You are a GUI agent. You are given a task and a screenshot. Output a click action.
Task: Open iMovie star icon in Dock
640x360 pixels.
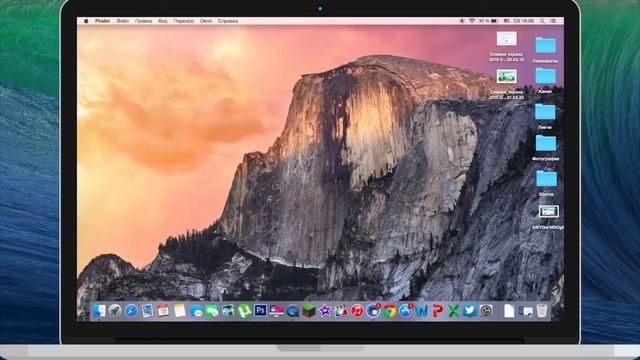click(325, 311)
